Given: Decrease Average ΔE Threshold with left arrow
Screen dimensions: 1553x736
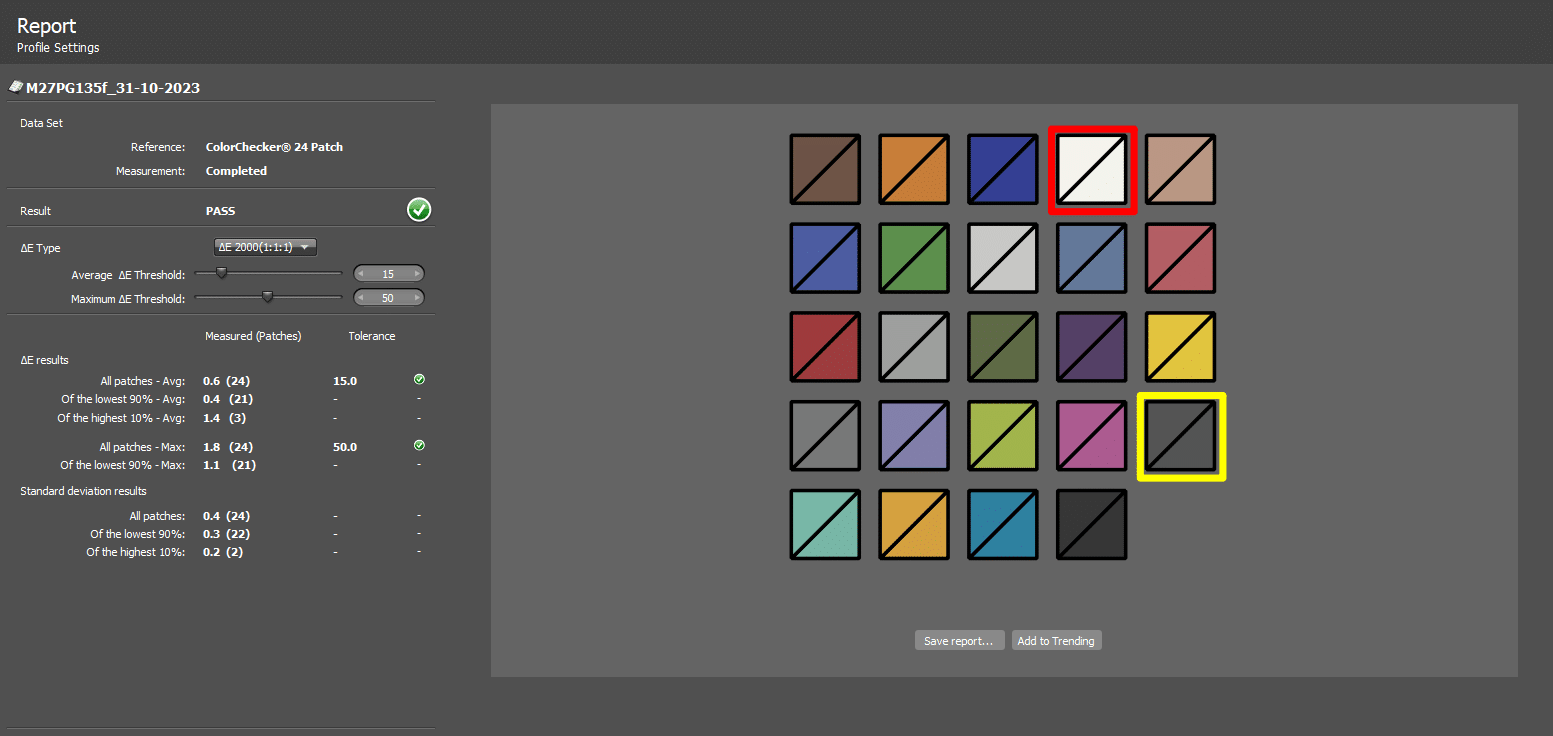Looking at the screenshot, I should [x=362, y=274].
